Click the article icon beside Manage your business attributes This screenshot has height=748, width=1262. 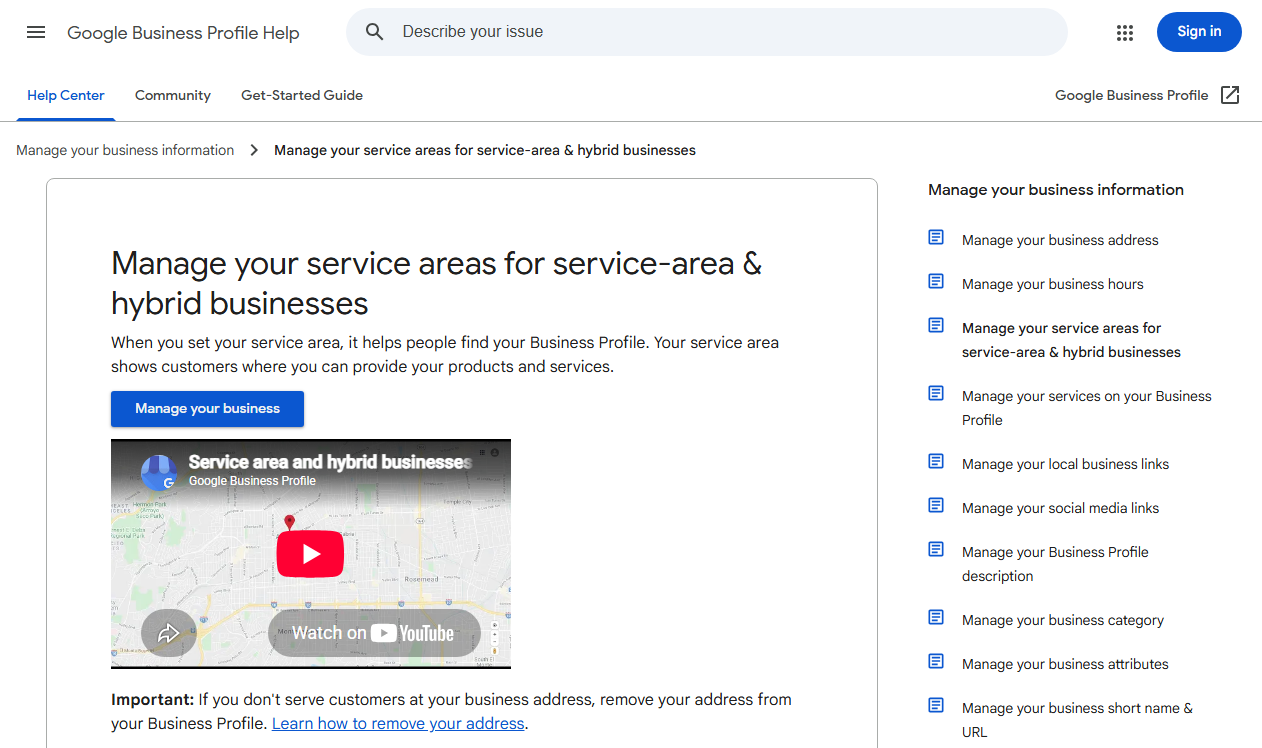click(x=936, y=662)
